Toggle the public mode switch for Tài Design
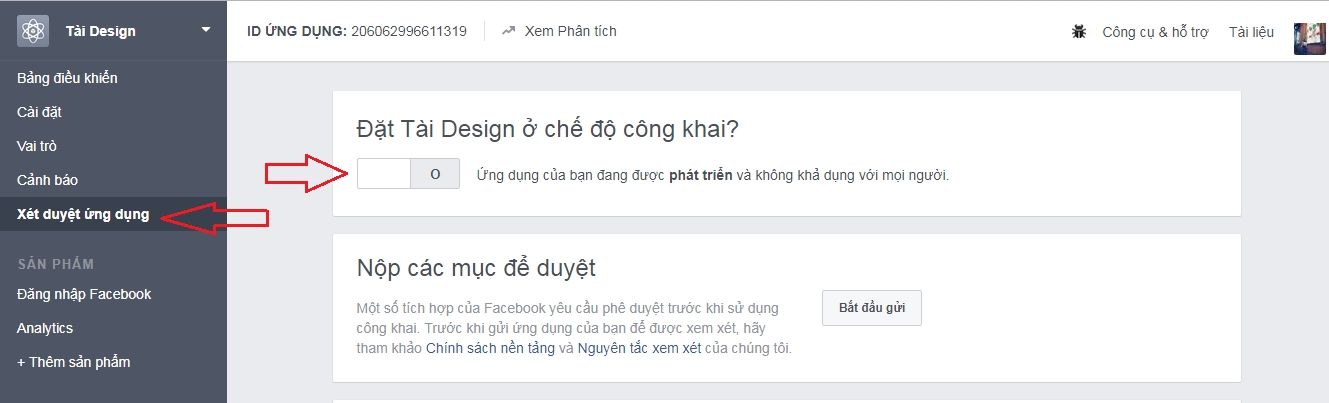The image size is (1329, 403). (x=408, y=173)
